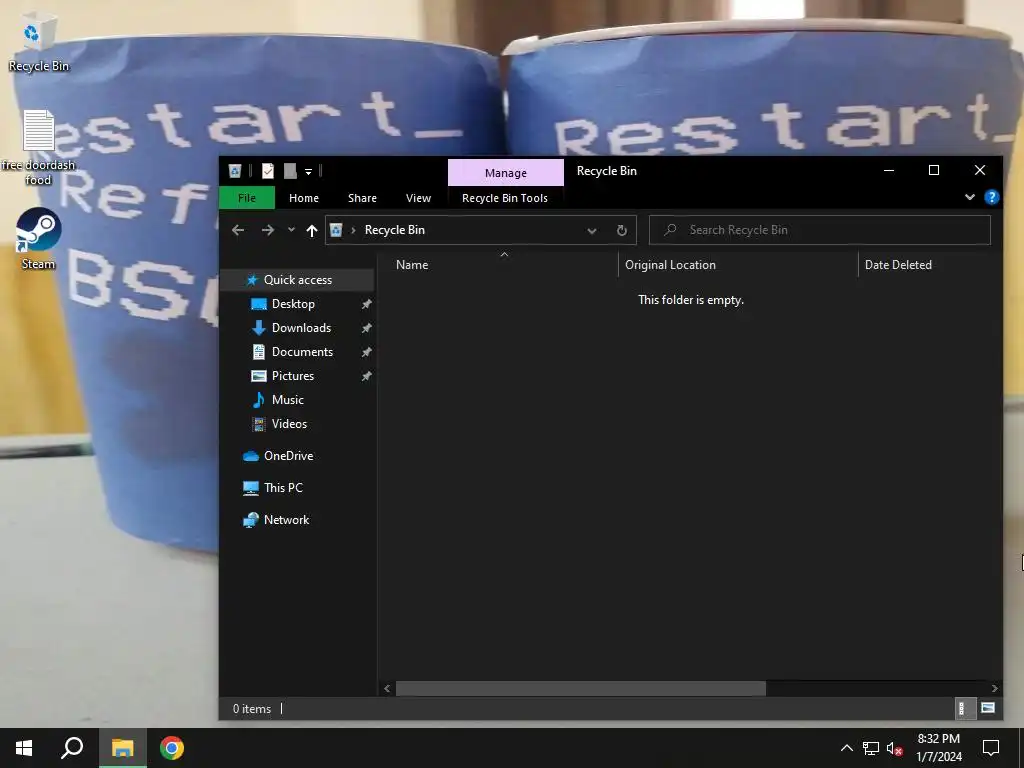1024x768 pixels.
Task: Click the Properties quick access toolbar icon
Action: (268, 171)
